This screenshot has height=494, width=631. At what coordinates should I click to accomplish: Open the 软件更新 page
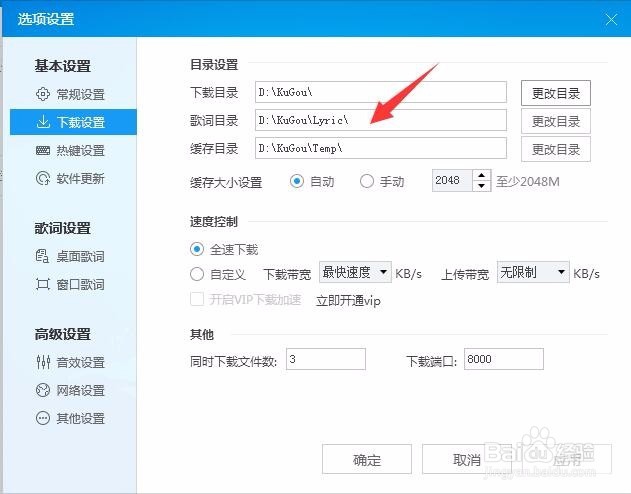73,178
